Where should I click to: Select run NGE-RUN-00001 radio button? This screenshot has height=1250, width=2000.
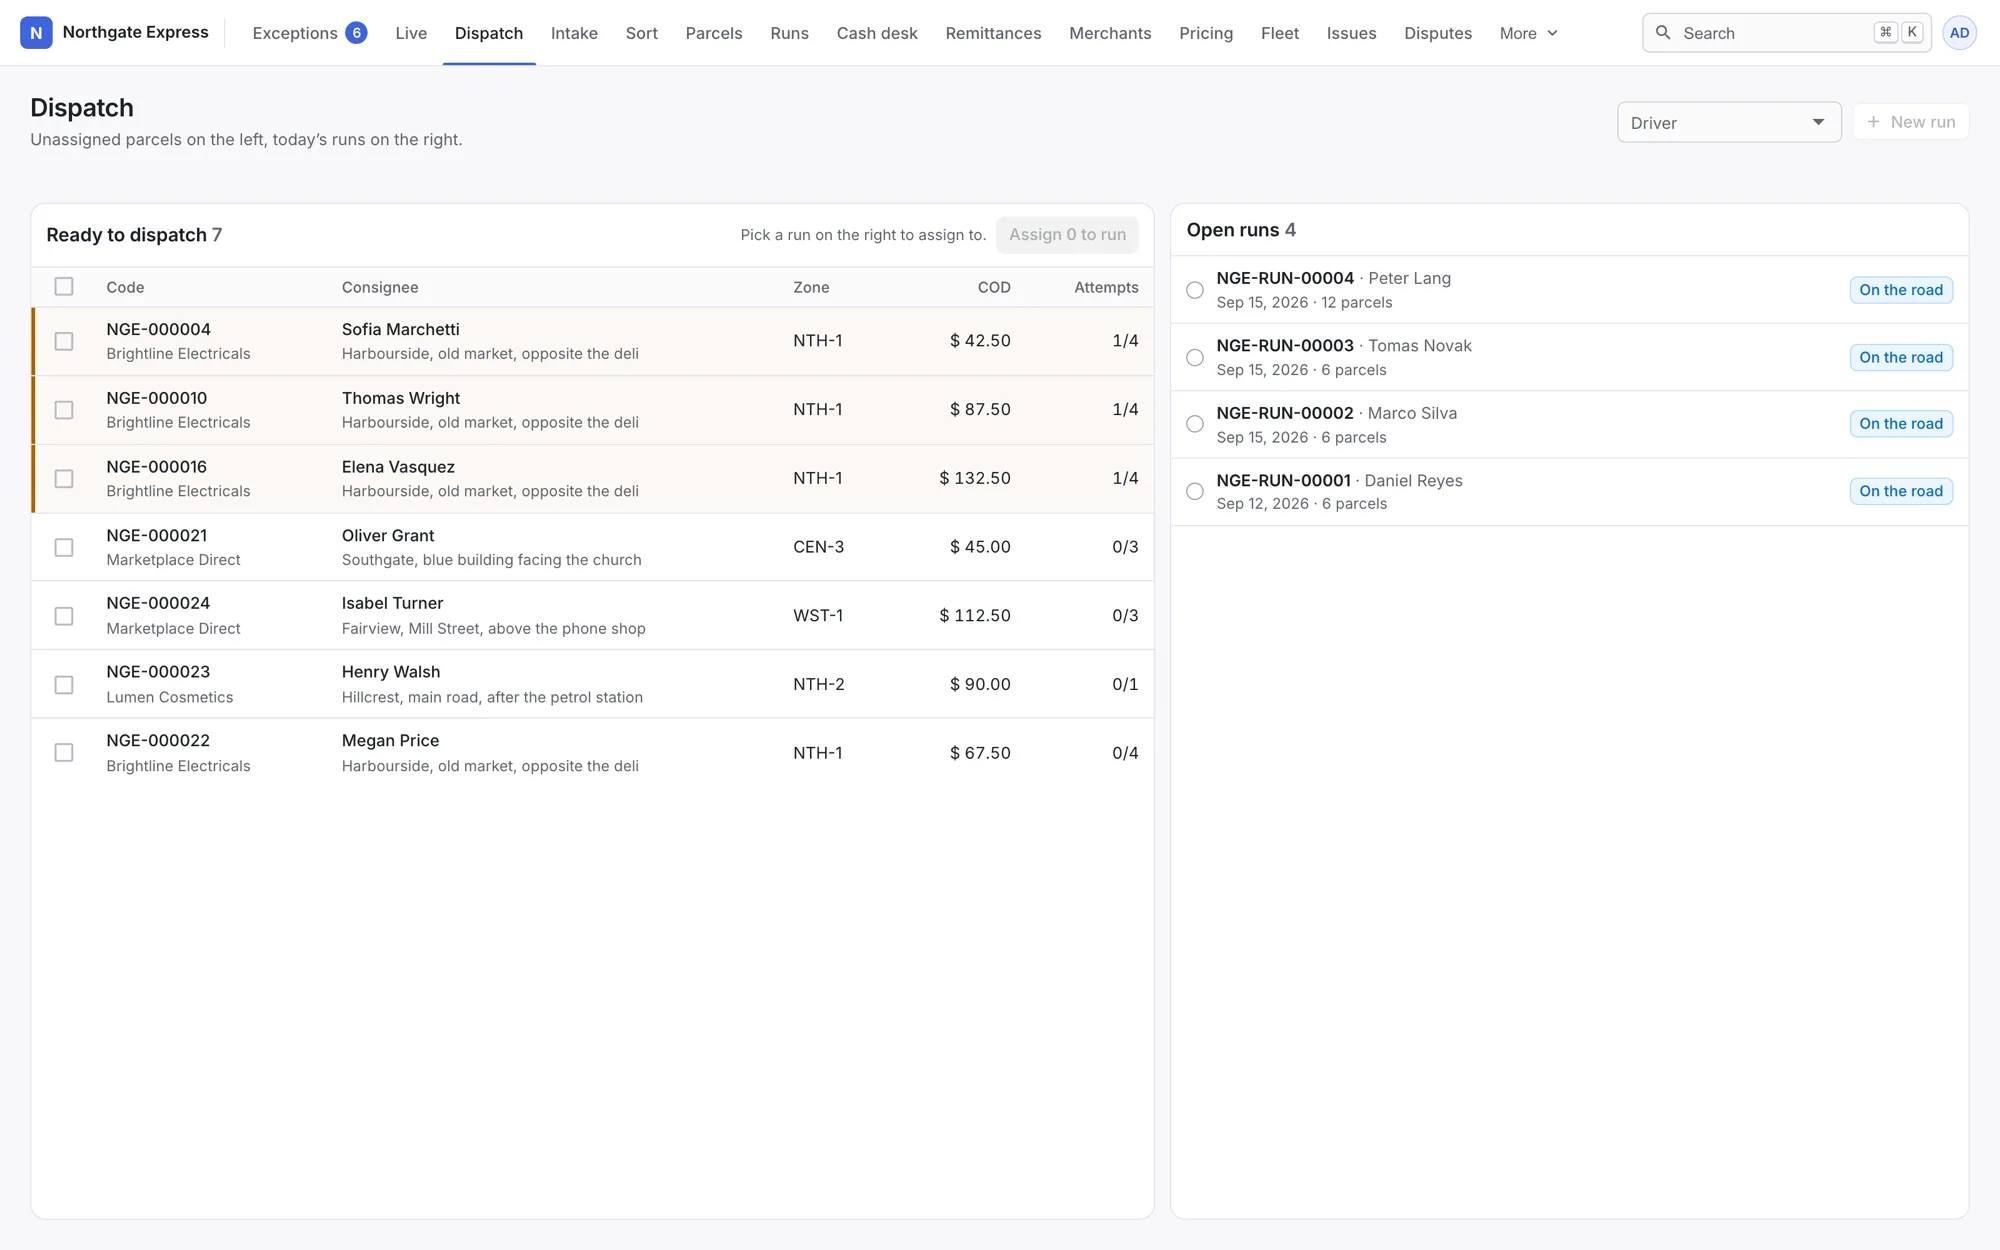pos(1195,491)
